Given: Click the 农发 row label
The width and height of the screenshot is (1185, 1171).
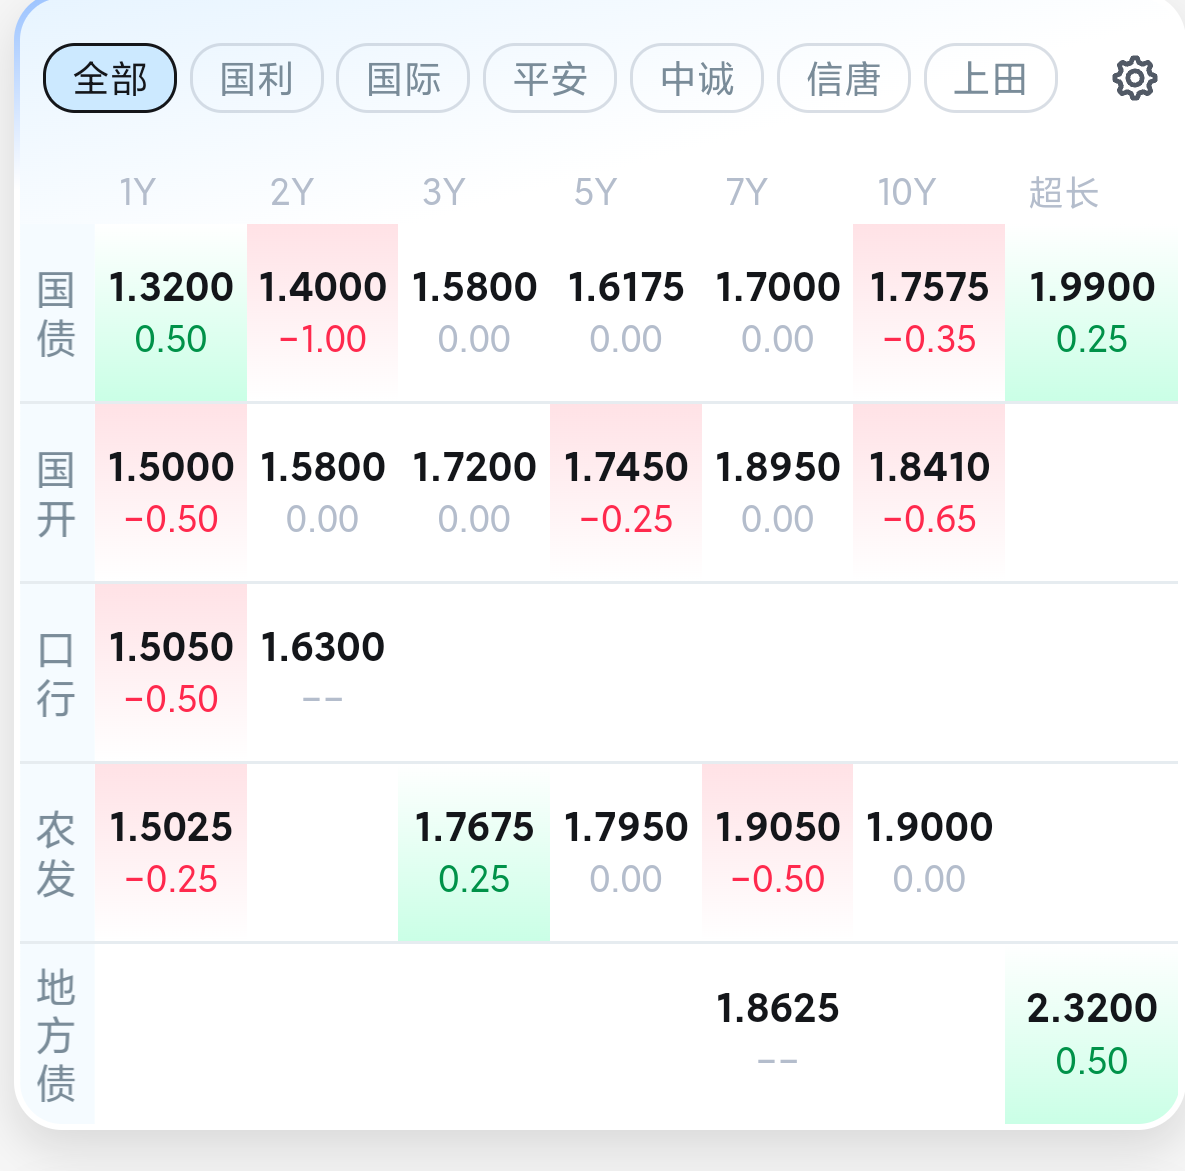Looking at the screenshot, I should point(56,853).
